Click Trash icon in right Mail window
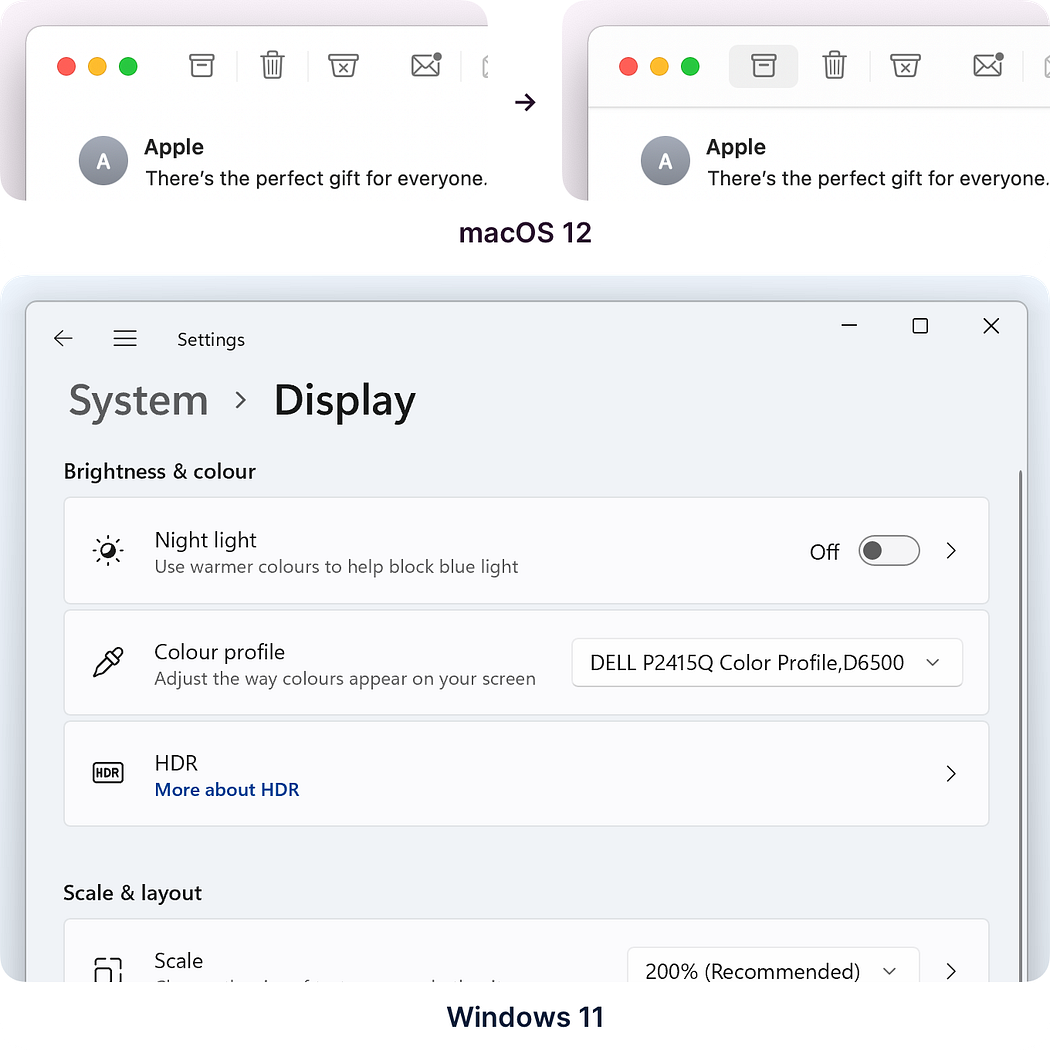The image size is (1050, 1050). [x=834, y=65]
